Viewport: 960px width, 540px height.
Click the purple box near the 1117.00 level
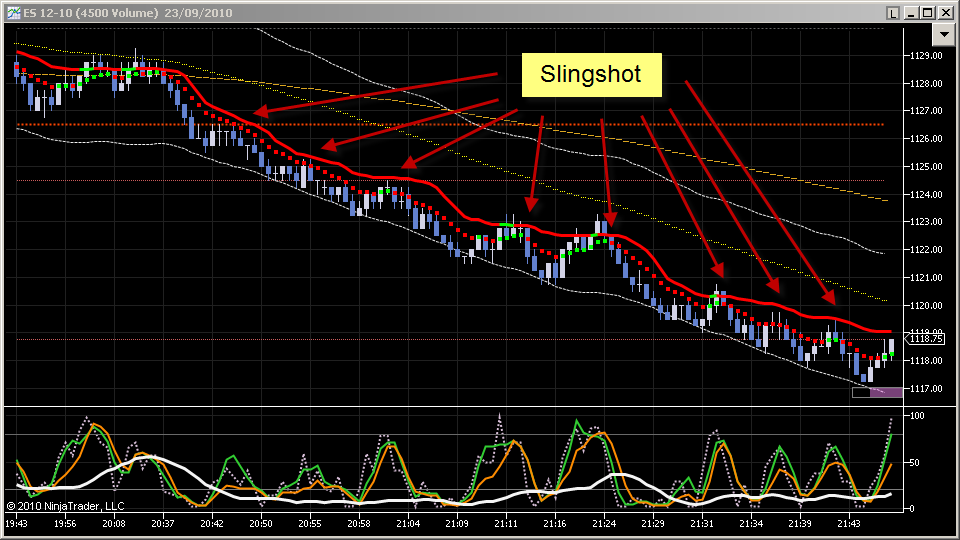click(x=886, y=392)
